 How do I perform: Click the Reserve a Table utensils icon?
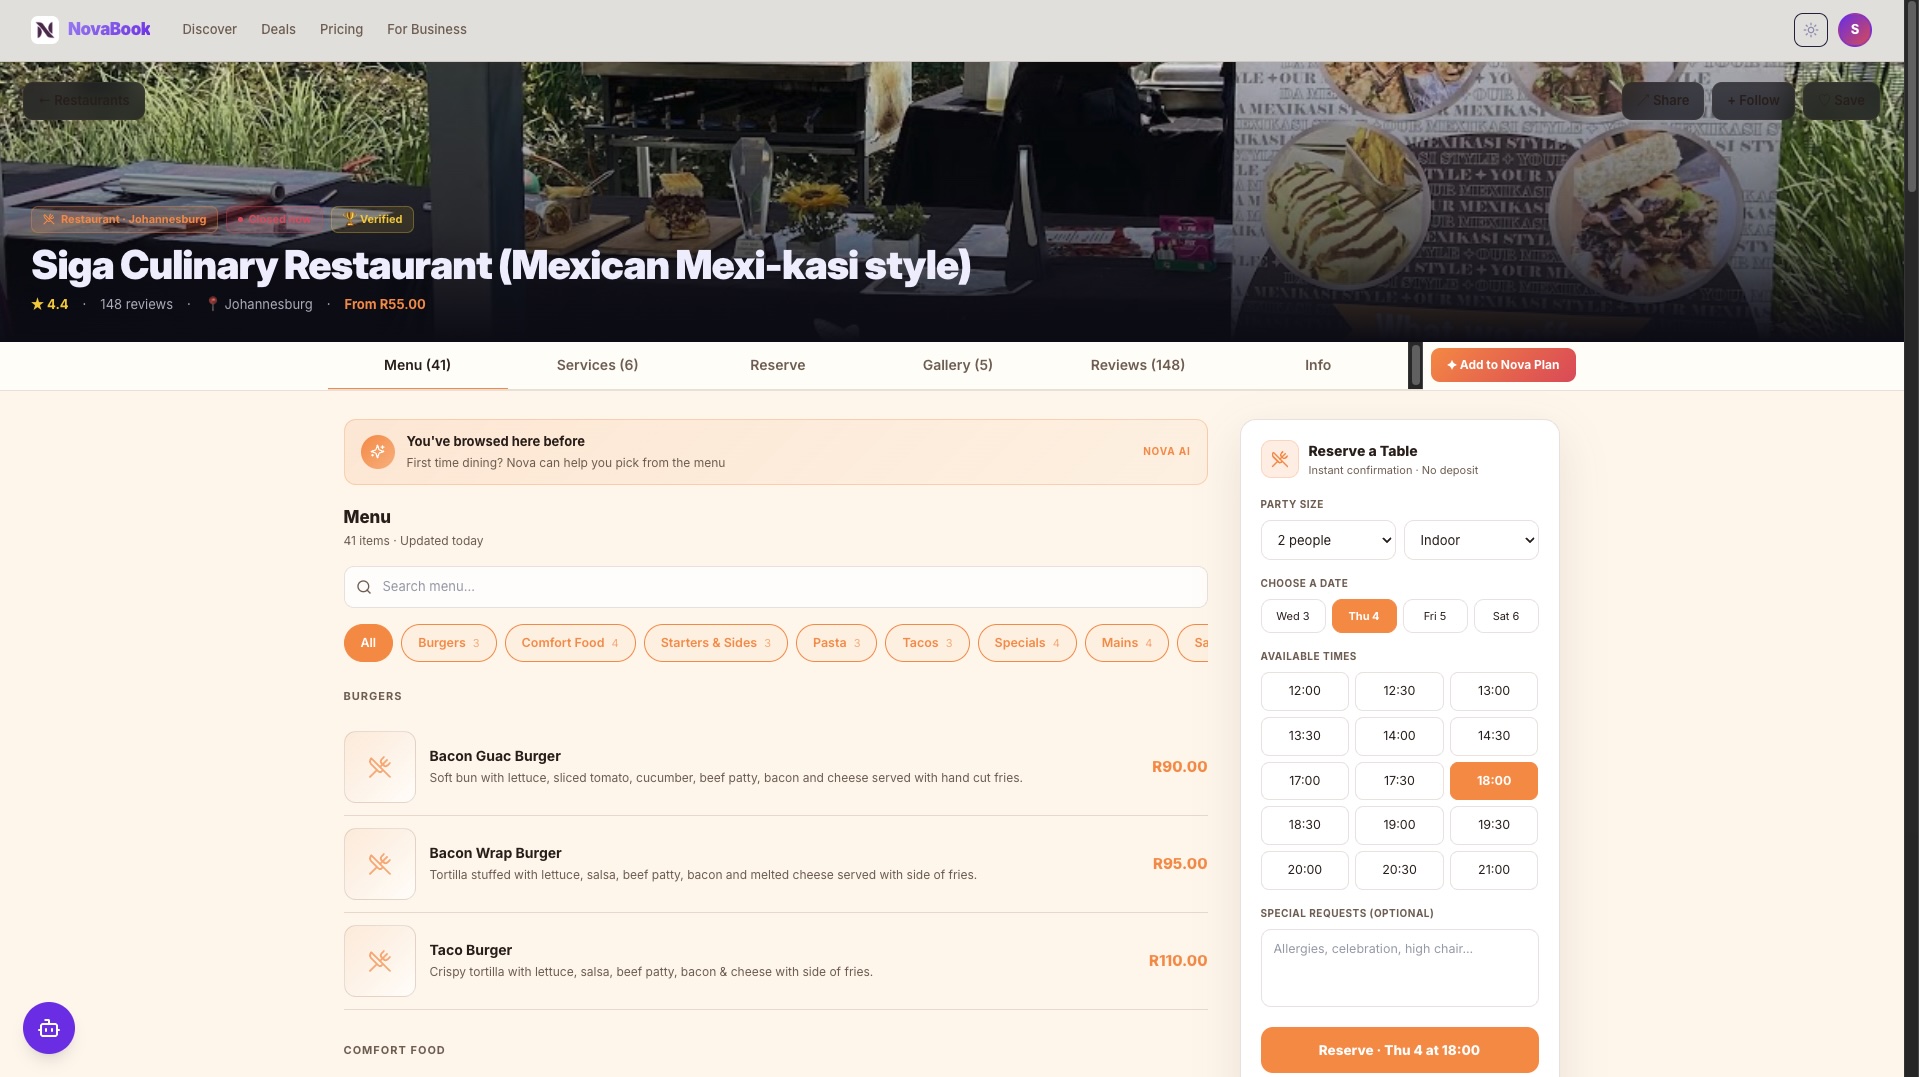click(x=1279, y=459)
